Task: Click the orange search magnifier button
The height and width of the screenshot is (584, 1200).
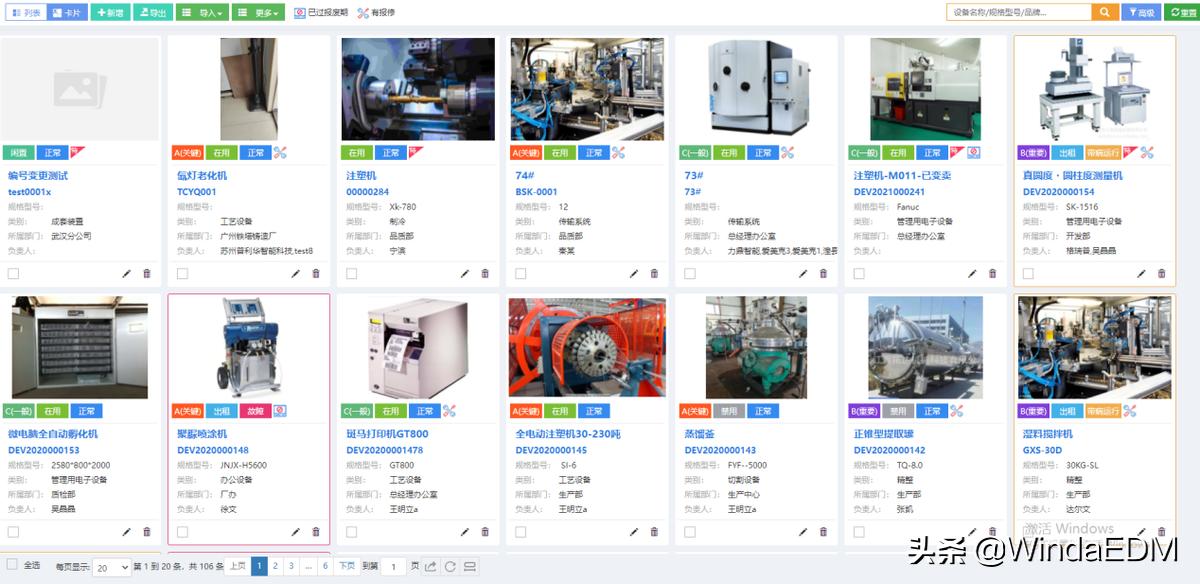Action: [x=1105, y=12]
